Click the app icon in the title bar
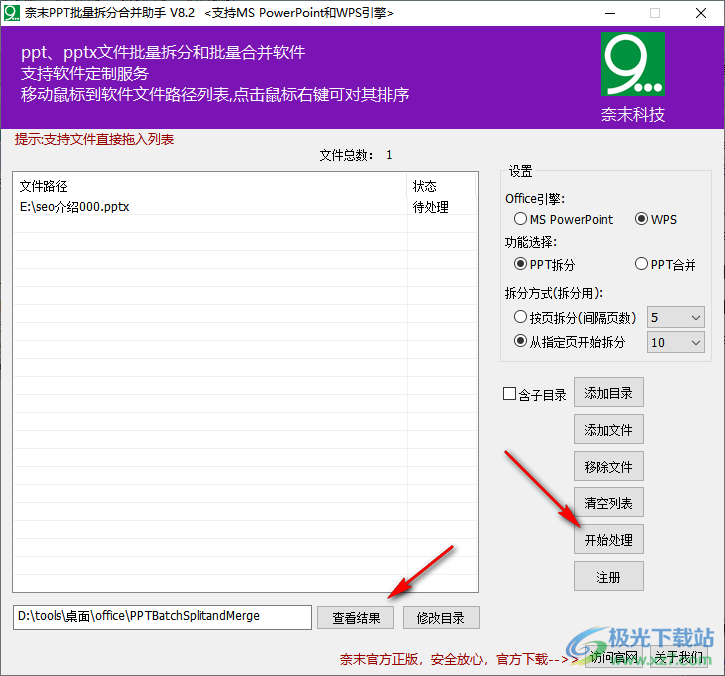Screen dimensions: 725x676 tap(11, 13)
